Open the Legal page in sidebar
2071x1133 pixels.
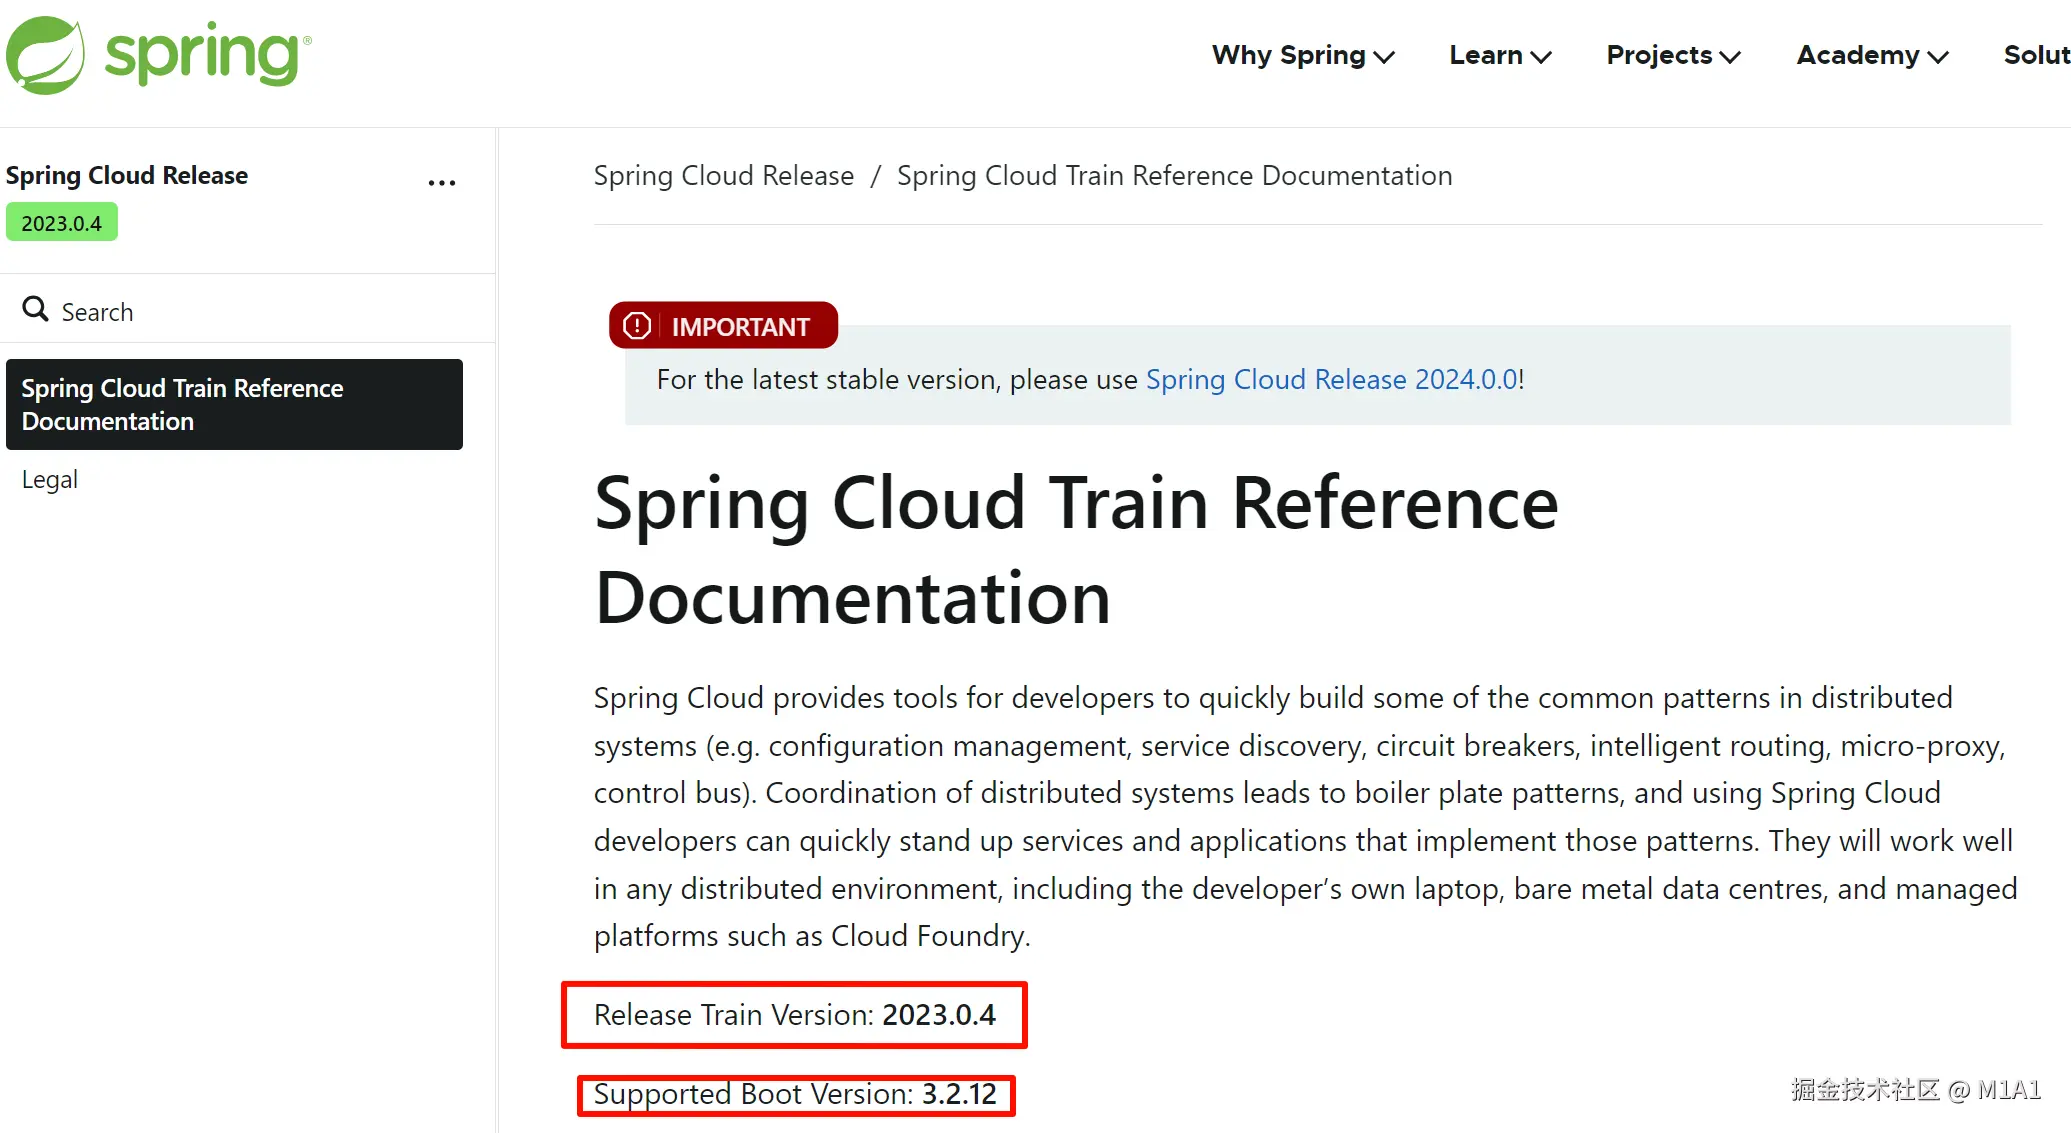(x=50, y=479)
